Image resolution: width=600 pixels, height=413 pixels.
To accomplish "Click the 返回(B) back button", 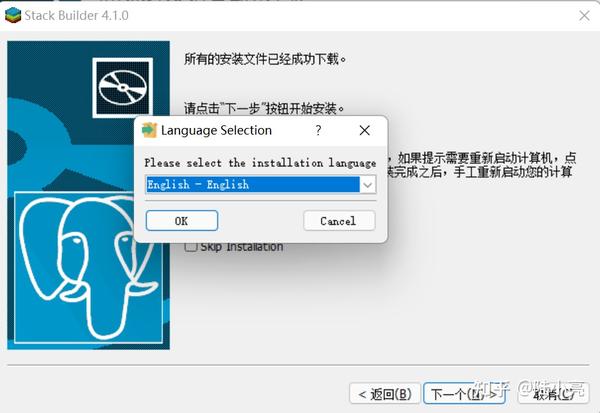I will coord(385,393).
